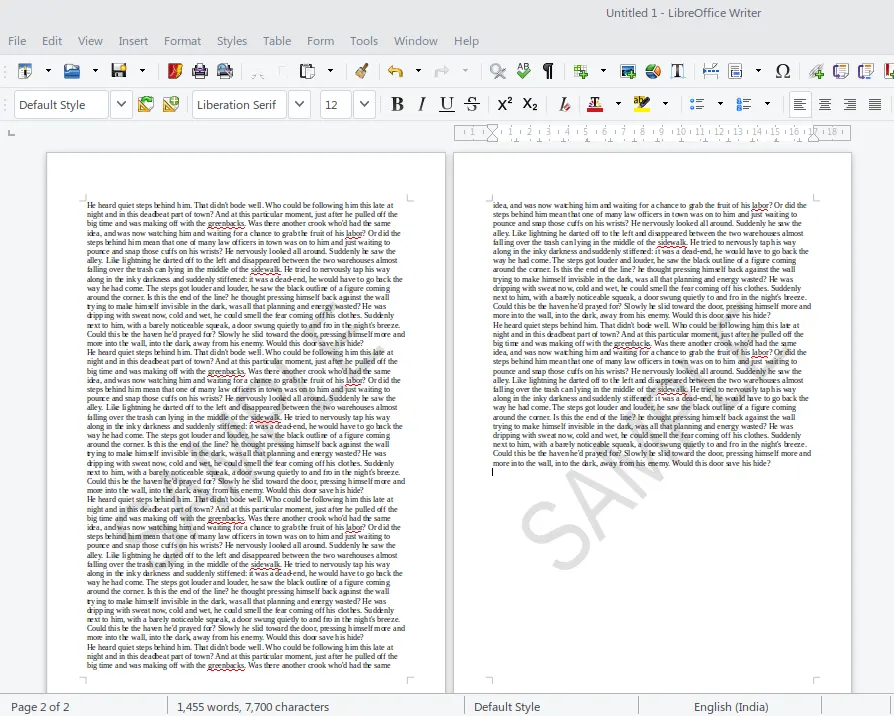Click word count in status bar
Screen dimensions: 894x716
tap(253, 707)
